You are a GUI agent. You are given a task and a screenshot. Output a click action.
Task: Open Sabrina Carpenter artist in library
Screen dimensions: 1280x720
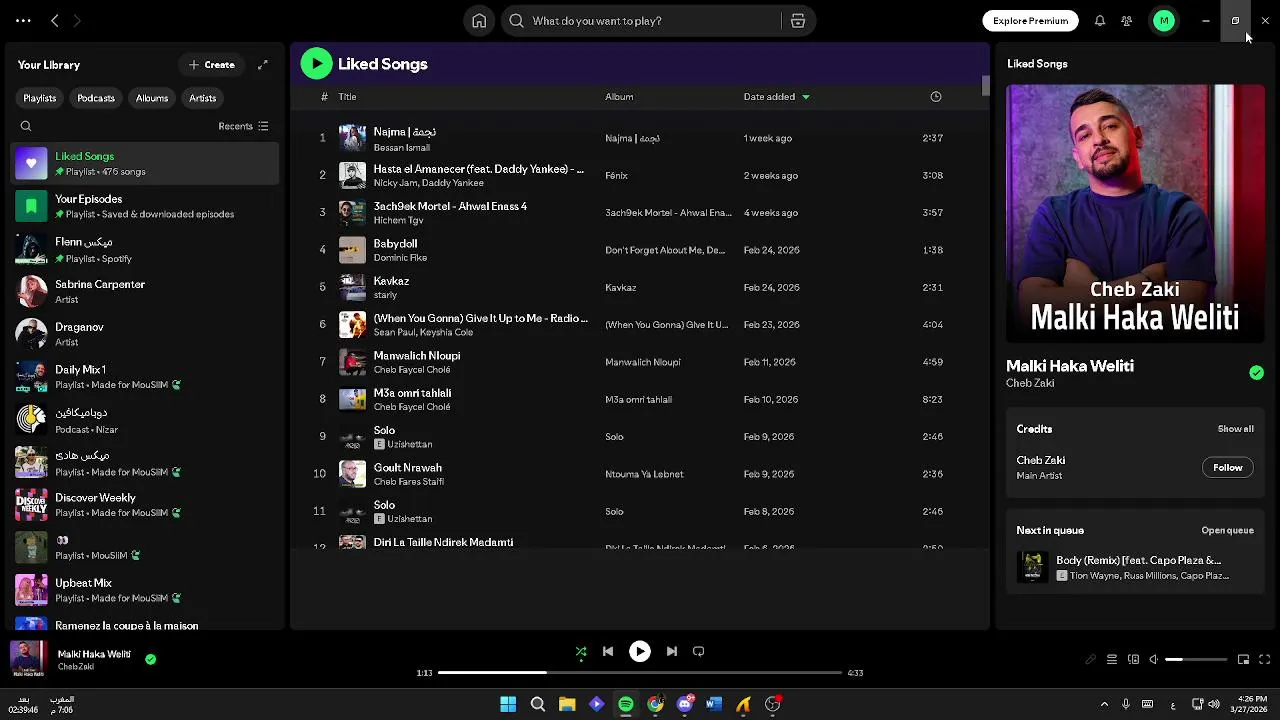[x=145, y=292]
